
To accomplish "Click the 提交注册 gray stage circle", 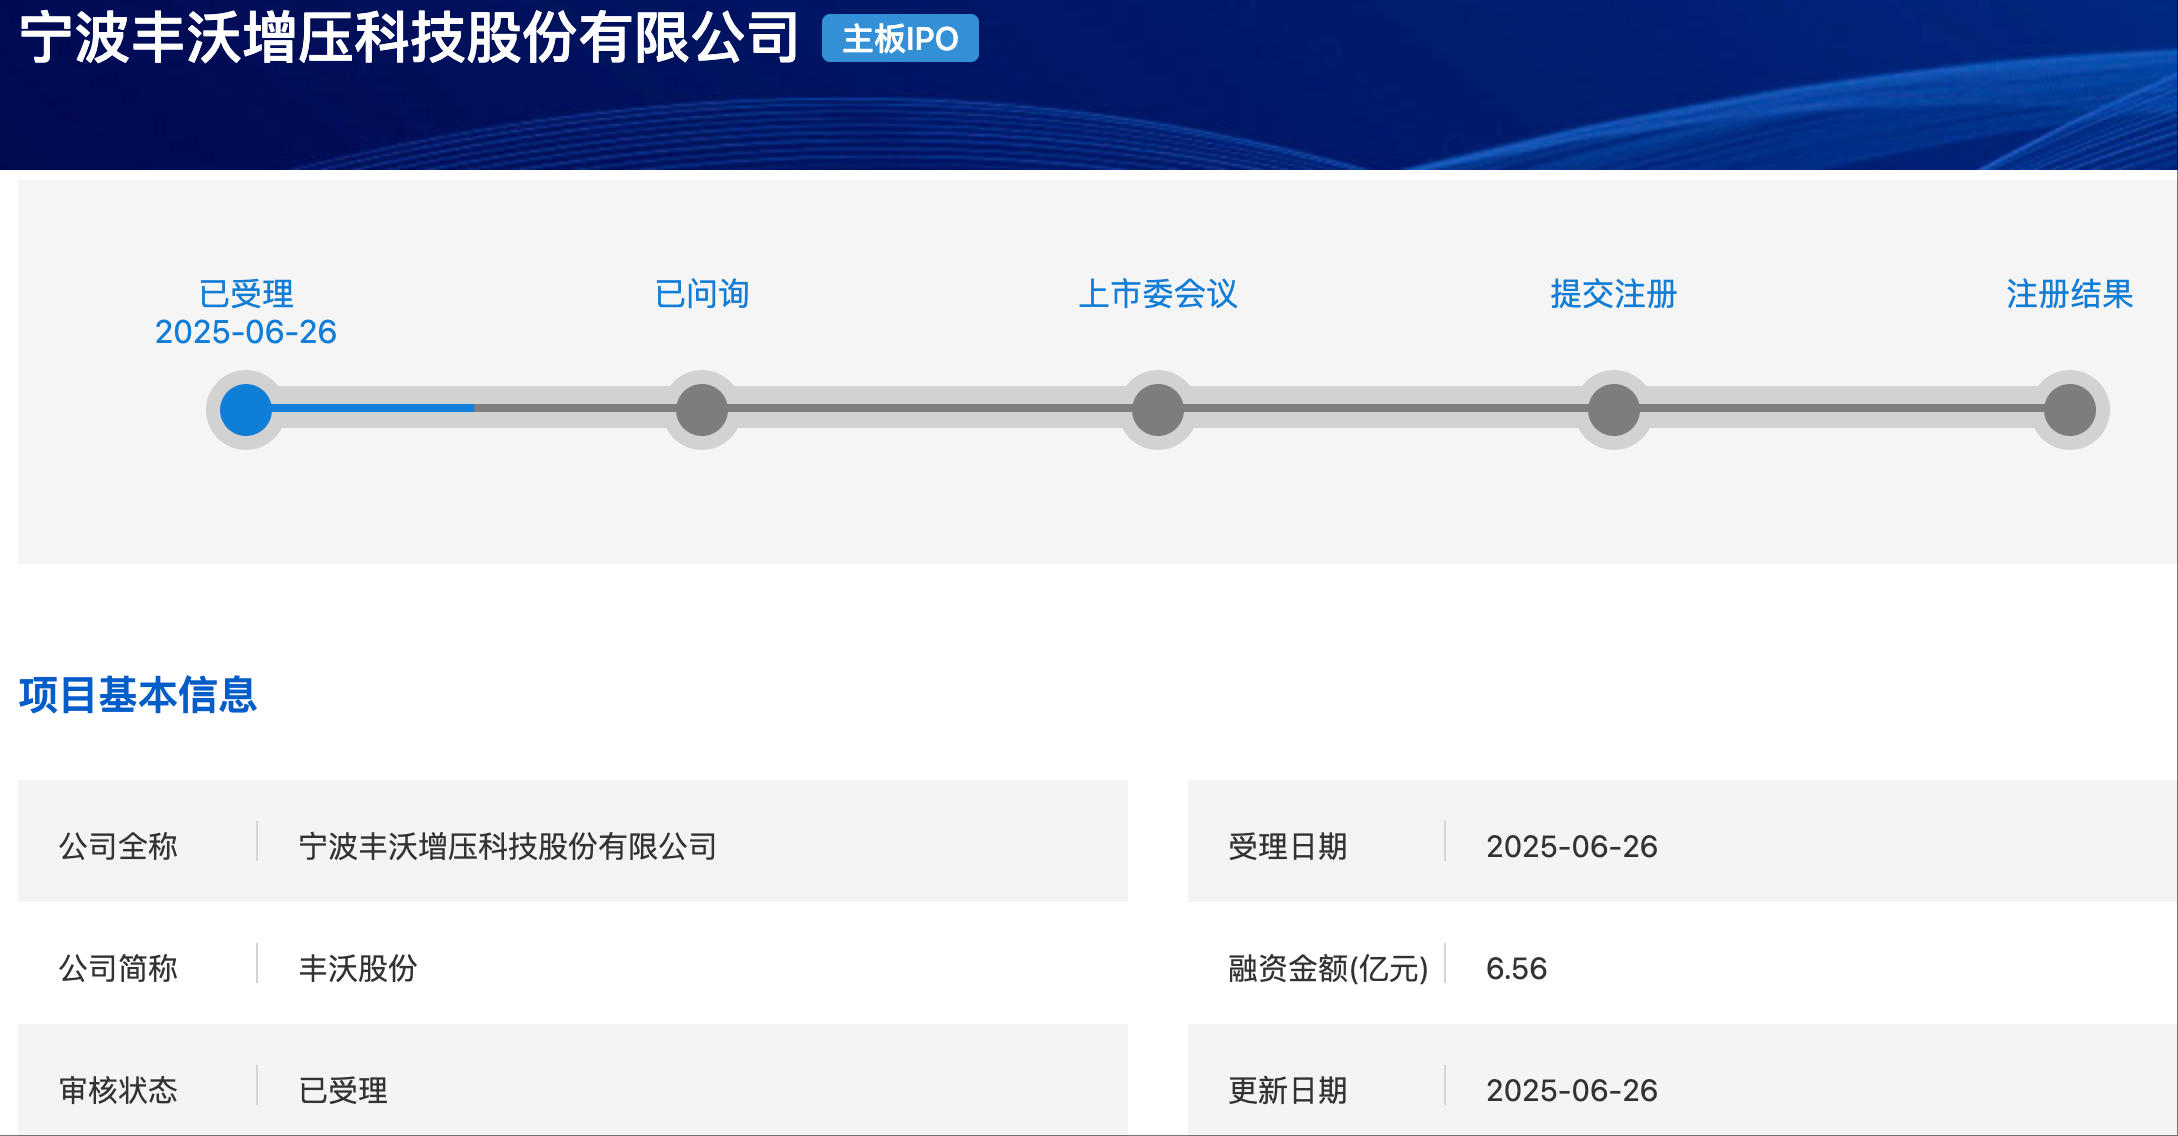I will pos(1614,409).
